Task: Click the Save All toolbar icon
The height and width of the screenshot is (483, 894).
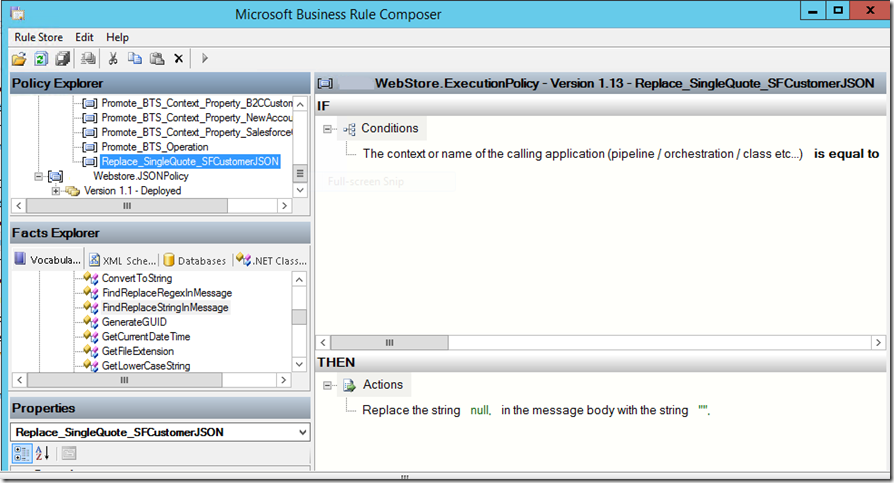Action: pos(63,58)
